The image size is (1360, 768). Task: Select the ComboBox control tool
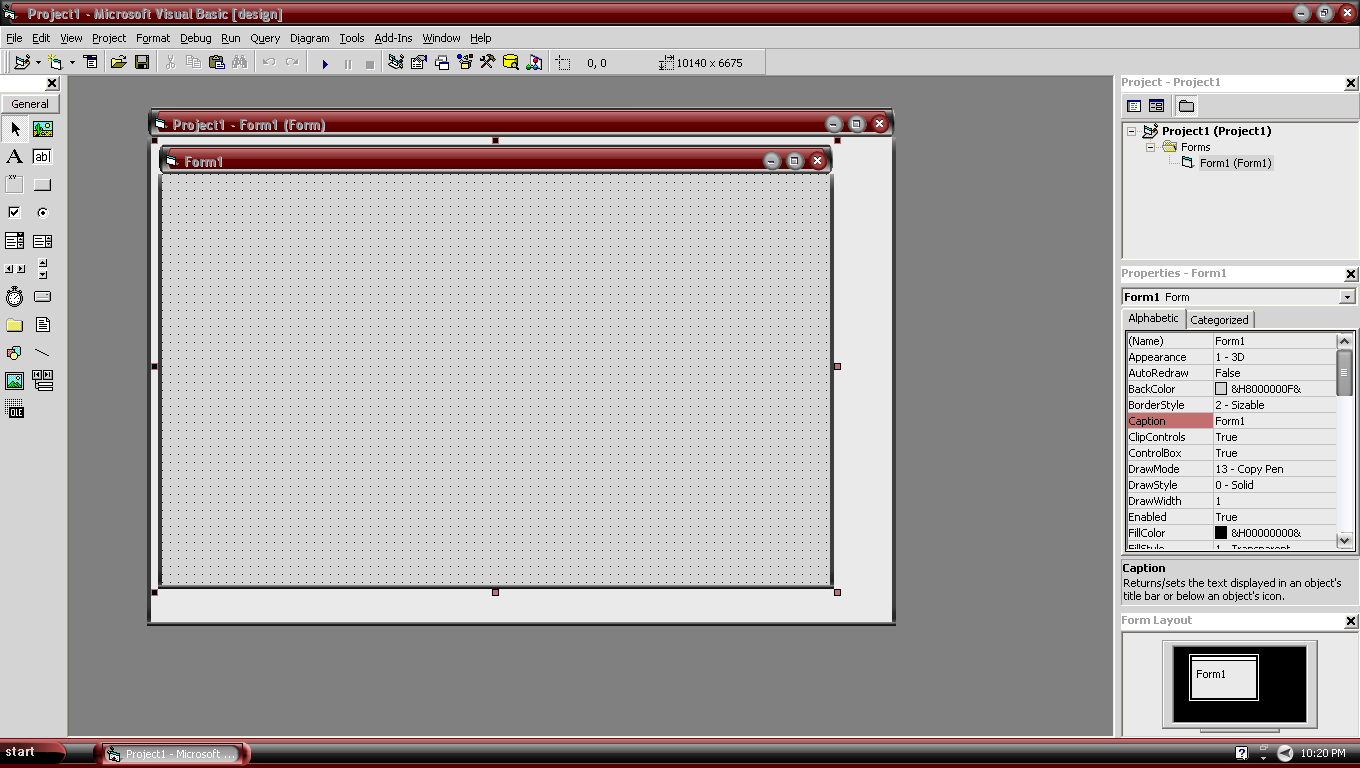(x=13, y=240)
